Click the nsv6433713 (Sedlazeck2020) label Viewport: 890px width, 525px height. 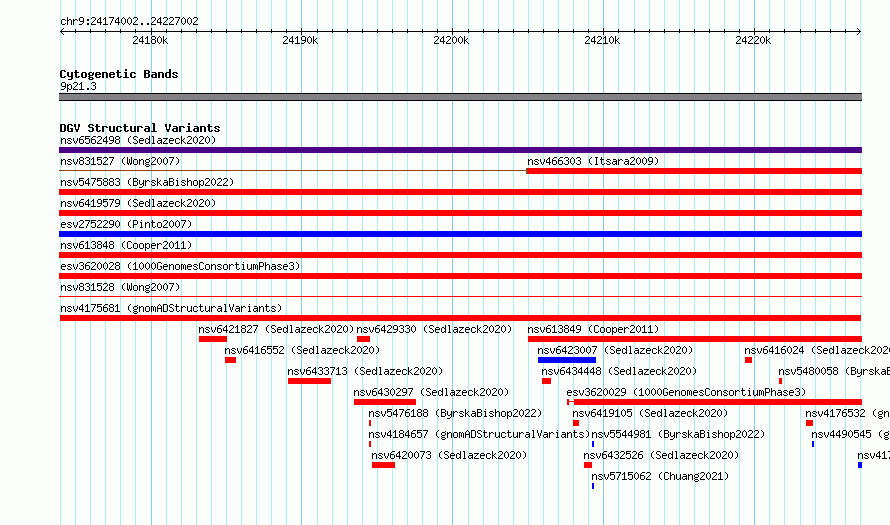click(x=365, y=371)
